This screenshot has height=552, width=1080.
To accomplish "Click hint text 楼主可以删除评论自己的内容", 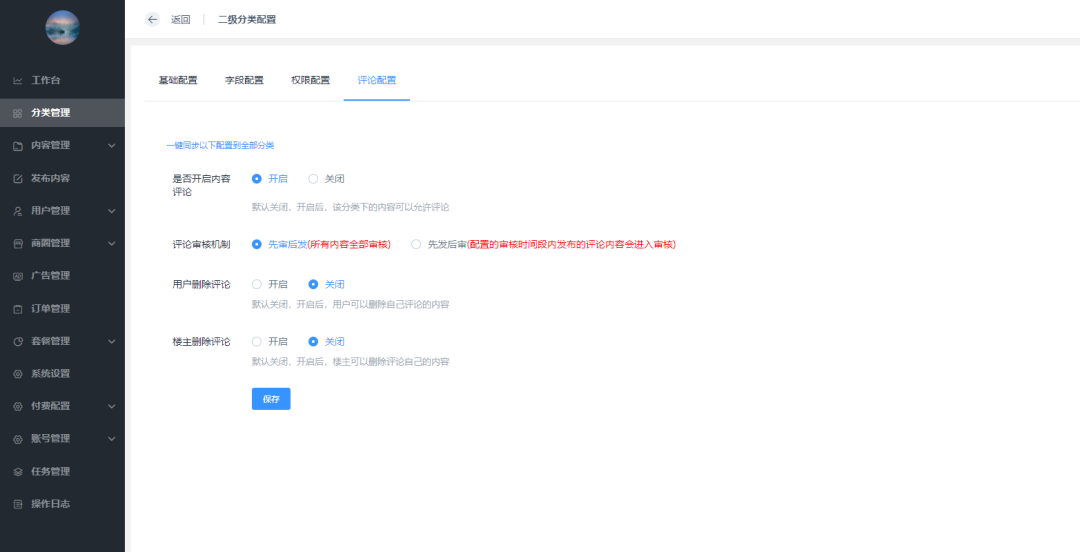I will [391, 361].
